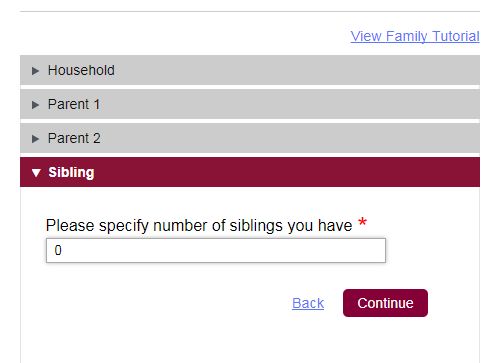The width and height of the screenshot is (489, 363).
Task: Click empty gray area of Parent 1 bar
Action: [290, 104]
